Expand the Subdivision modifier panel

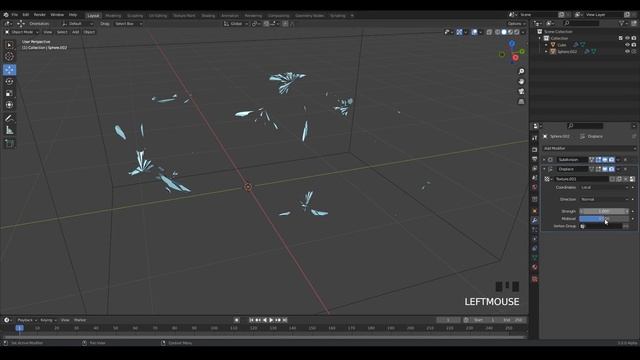[544, 160]
